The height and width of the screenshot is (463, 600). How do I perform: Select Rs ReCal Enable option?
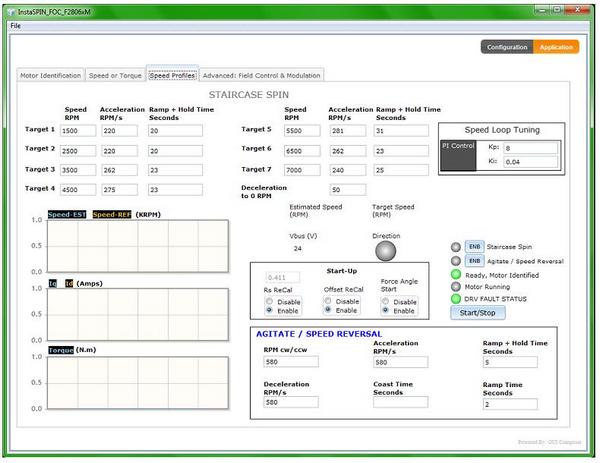(x=269, y=310)
